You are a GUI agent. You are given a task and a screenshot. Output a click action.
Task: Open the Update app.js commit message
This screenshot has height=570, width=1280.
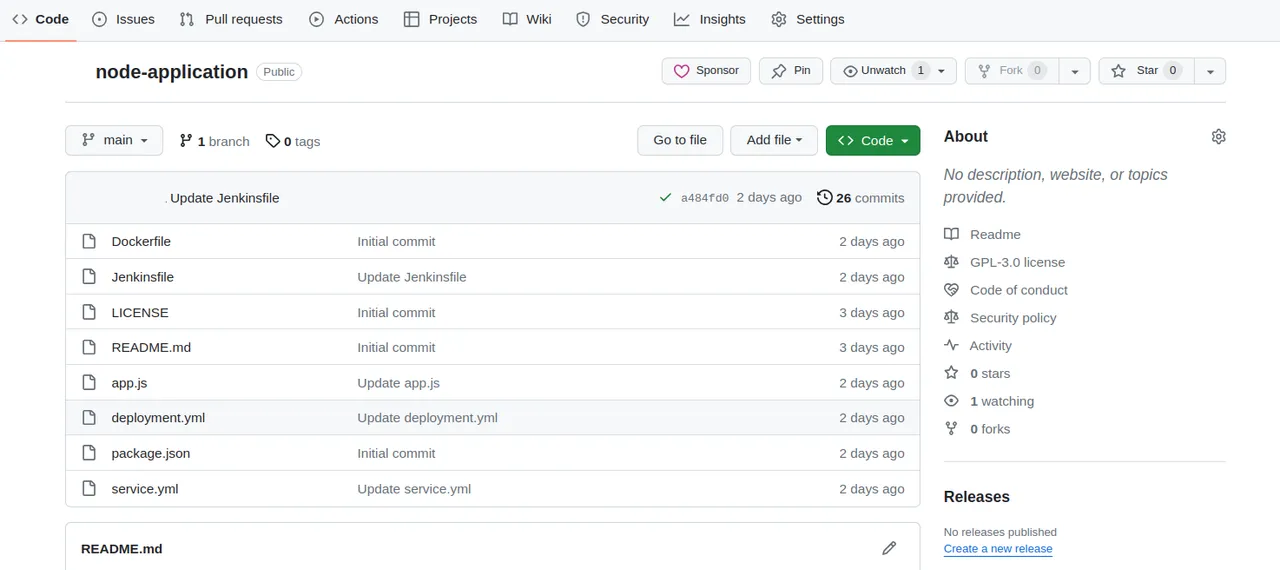(x=398, y=383)
